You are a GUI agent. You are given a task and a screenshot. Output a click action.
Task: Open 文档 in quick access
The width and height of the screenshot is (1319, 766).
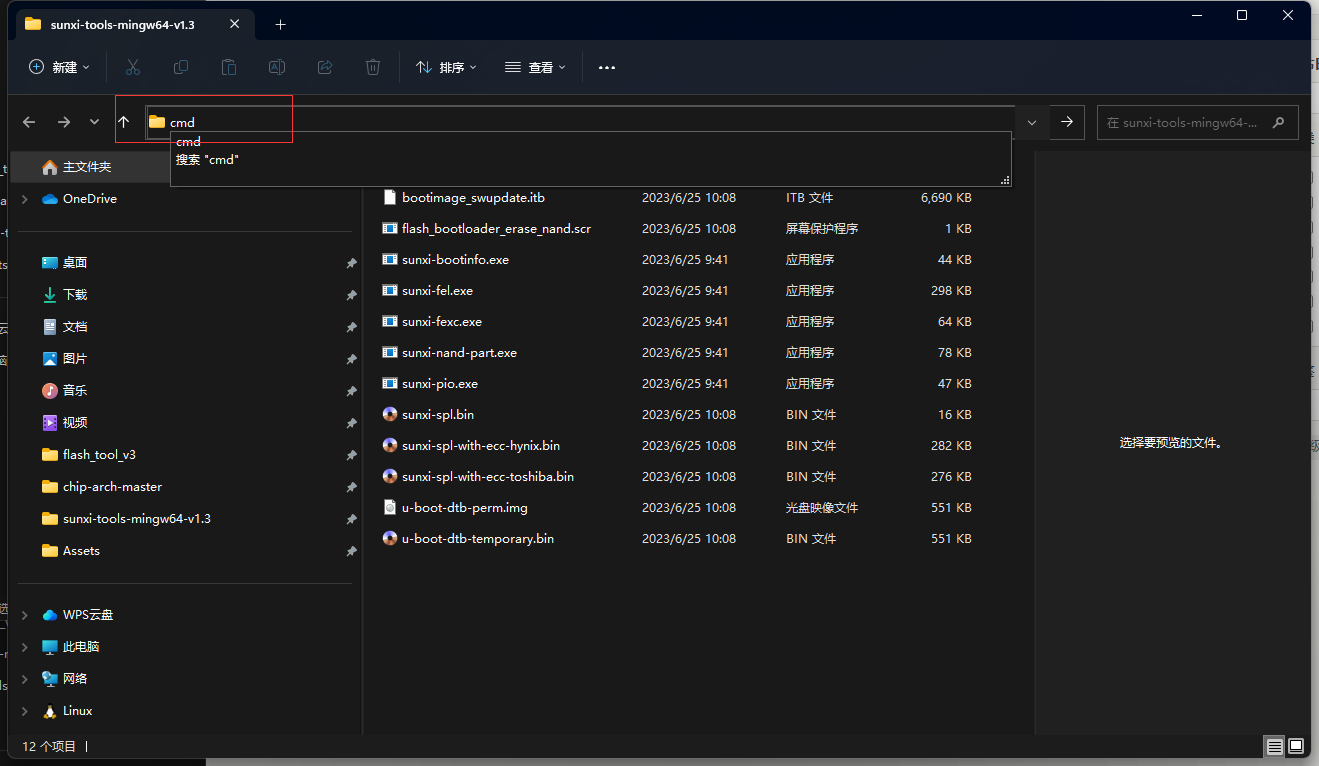(75, 327)
